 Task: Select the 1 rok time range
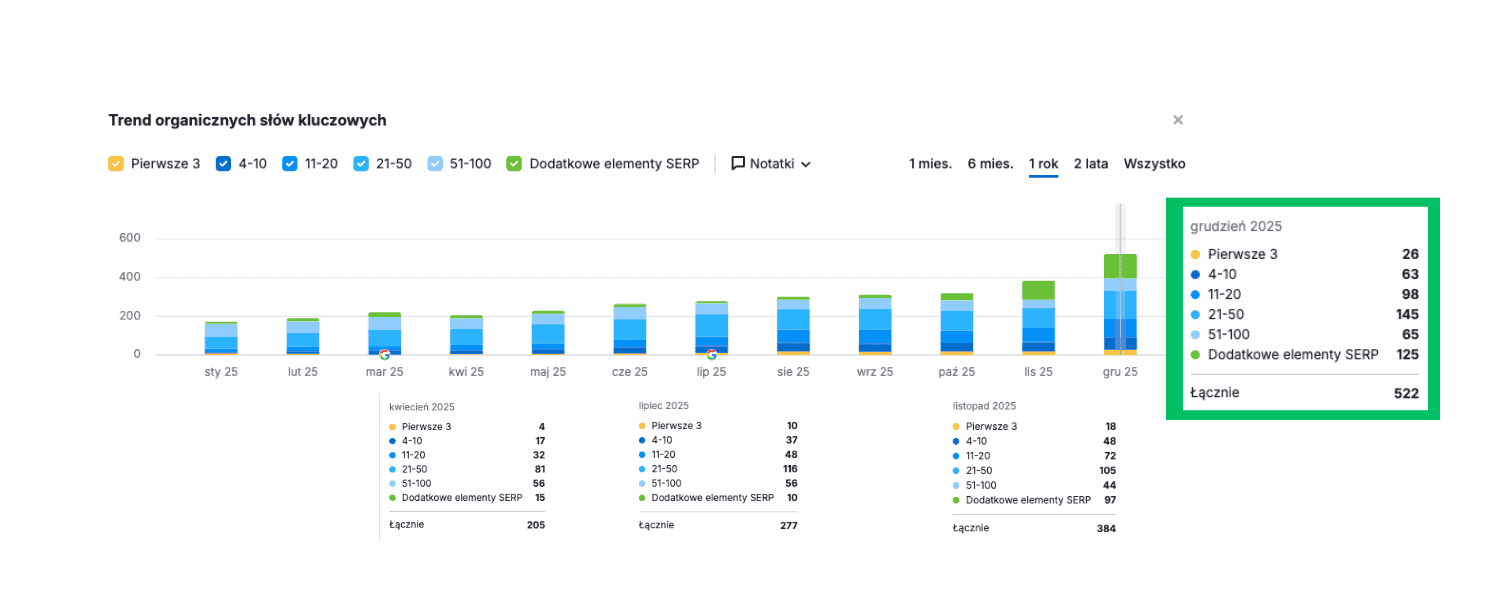(1043, 164)
